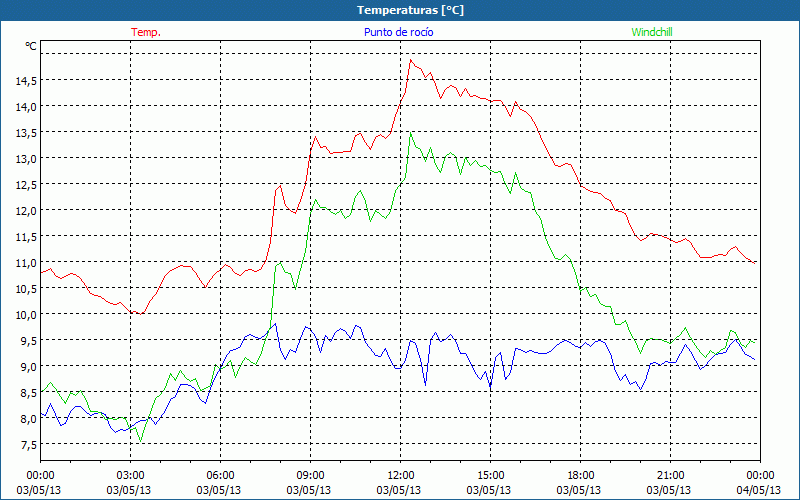The width and height of the screenshot is (800, 500).
Task: Click the green windchill curve's highest peak
Action: pyautogui.click(x=411, y=133)
